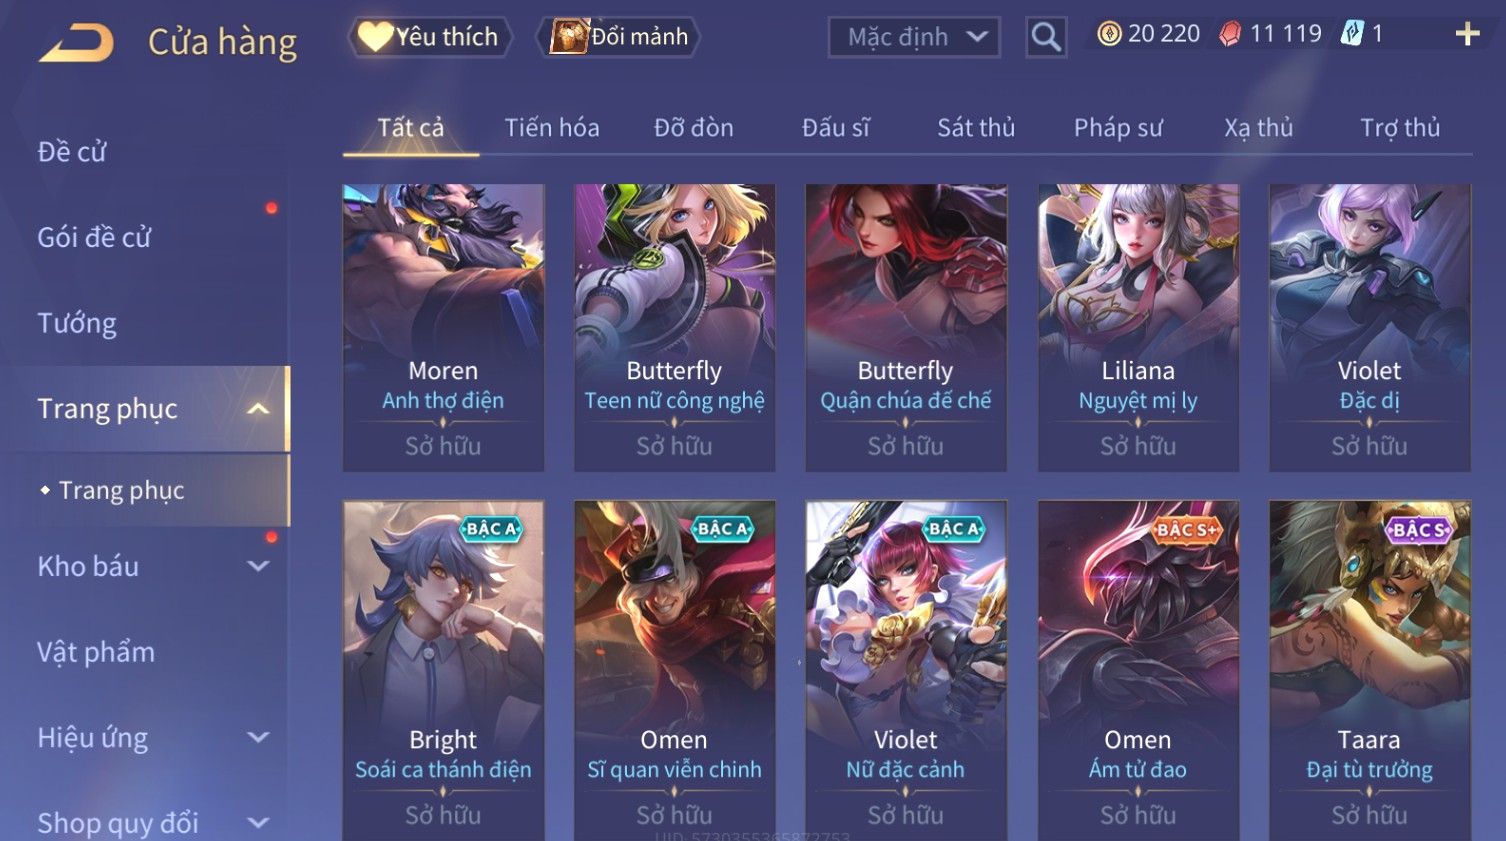
Task: Open Tướng in the left sidebar
Action: [x=77, y=323]
